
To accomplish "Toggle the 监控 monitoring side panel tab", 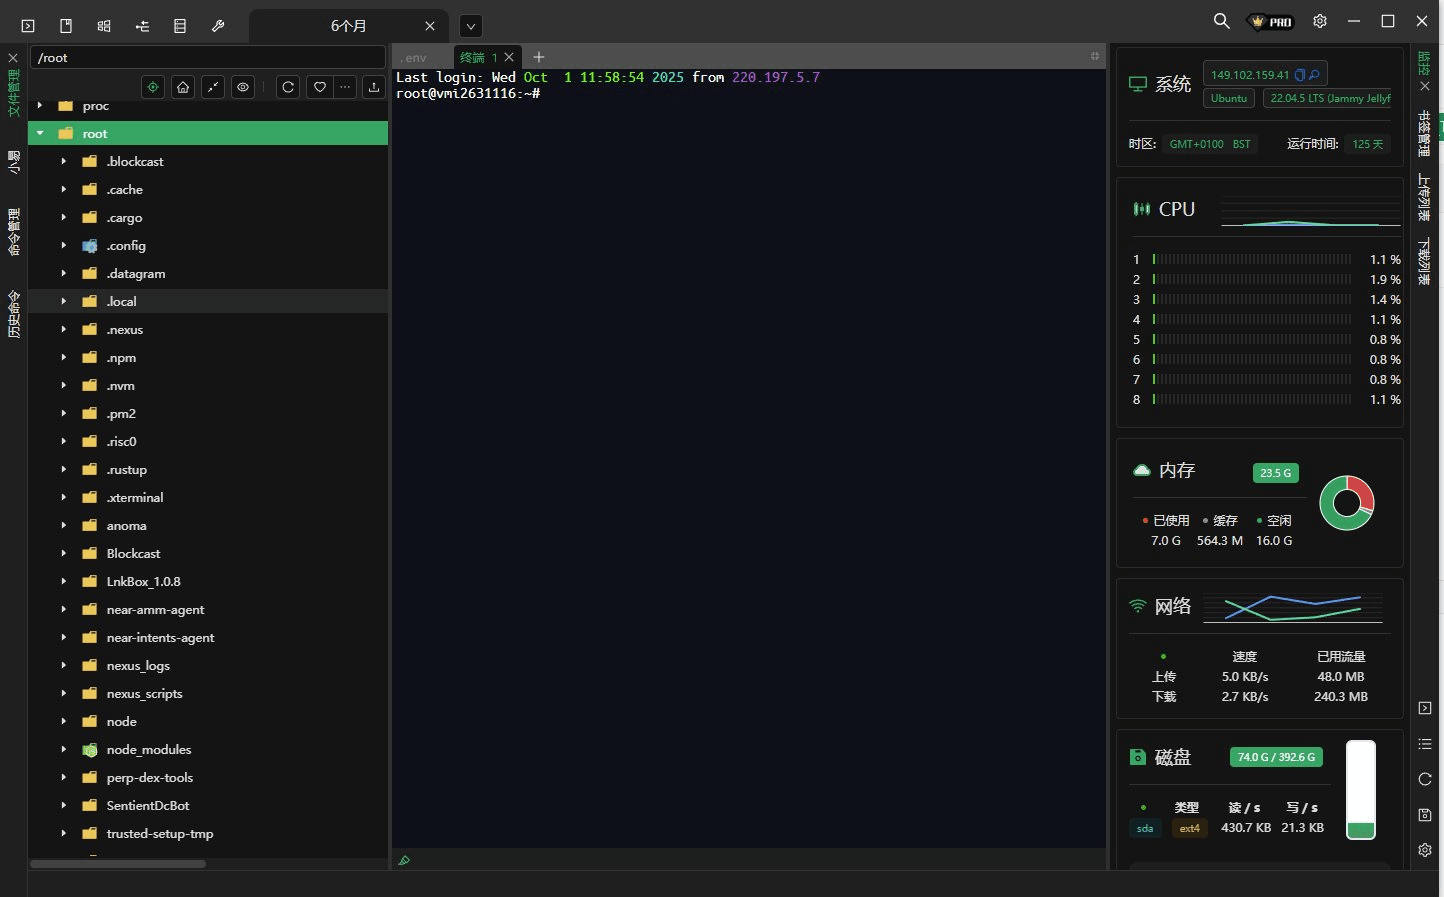I will tap(1425, 64).
